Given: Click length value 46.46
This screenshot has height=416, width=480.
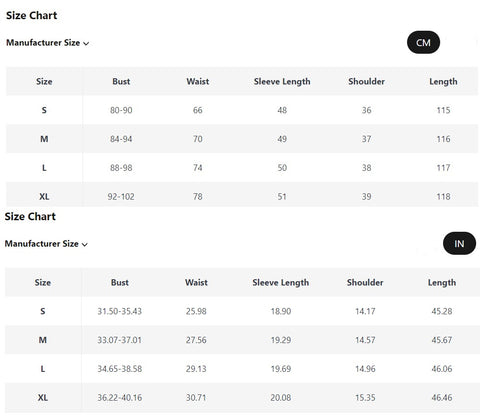Looking at the screenshot, I should click(442, 398).
